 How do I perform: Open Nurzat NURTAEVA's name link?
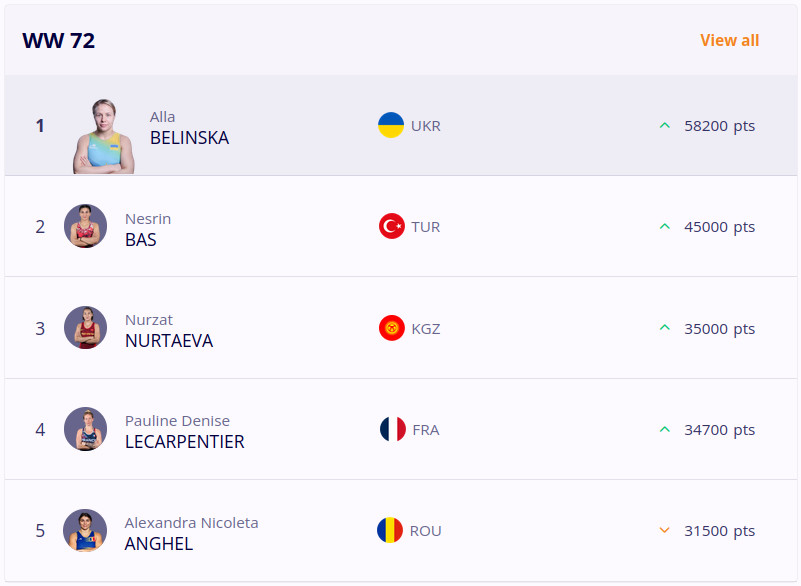point(168,341)
